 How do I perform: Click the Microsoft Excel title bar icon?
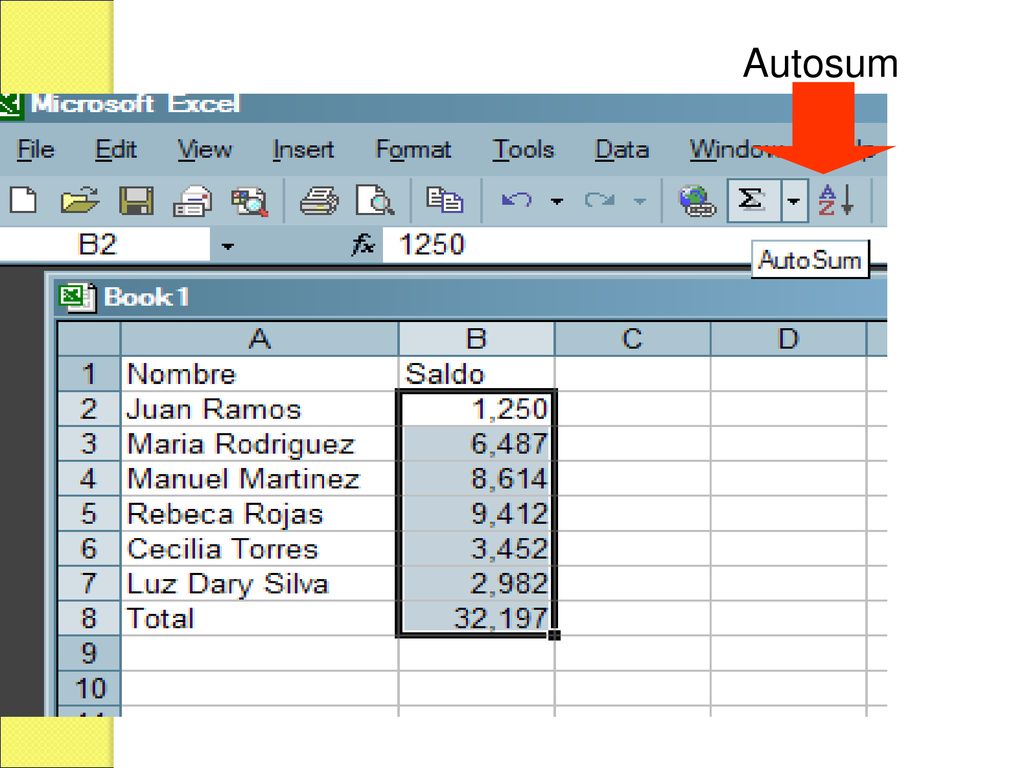(x=10, y=106)
